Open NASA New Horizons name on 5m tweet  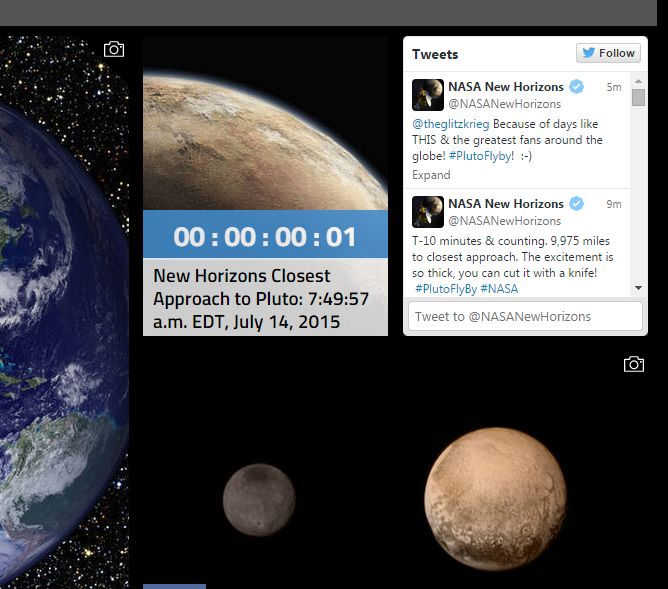coord(506,86)
